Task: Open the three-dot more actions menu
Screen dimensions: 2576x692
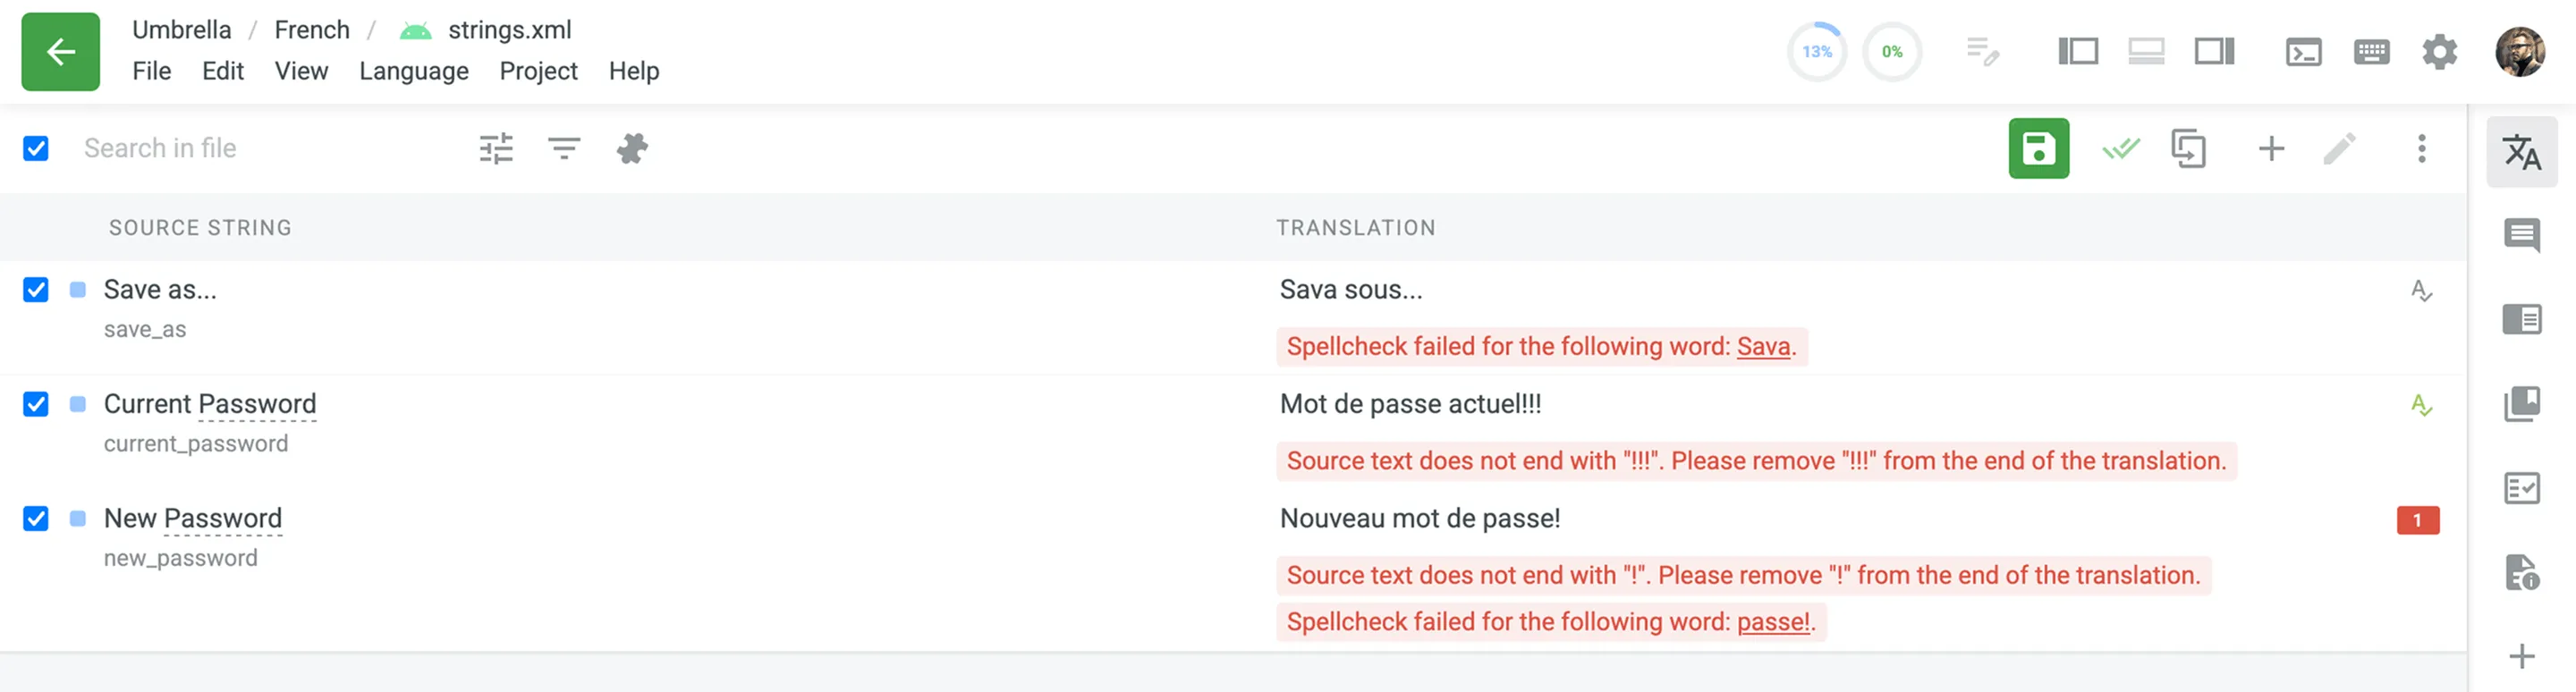Action: click(2421, 148)
